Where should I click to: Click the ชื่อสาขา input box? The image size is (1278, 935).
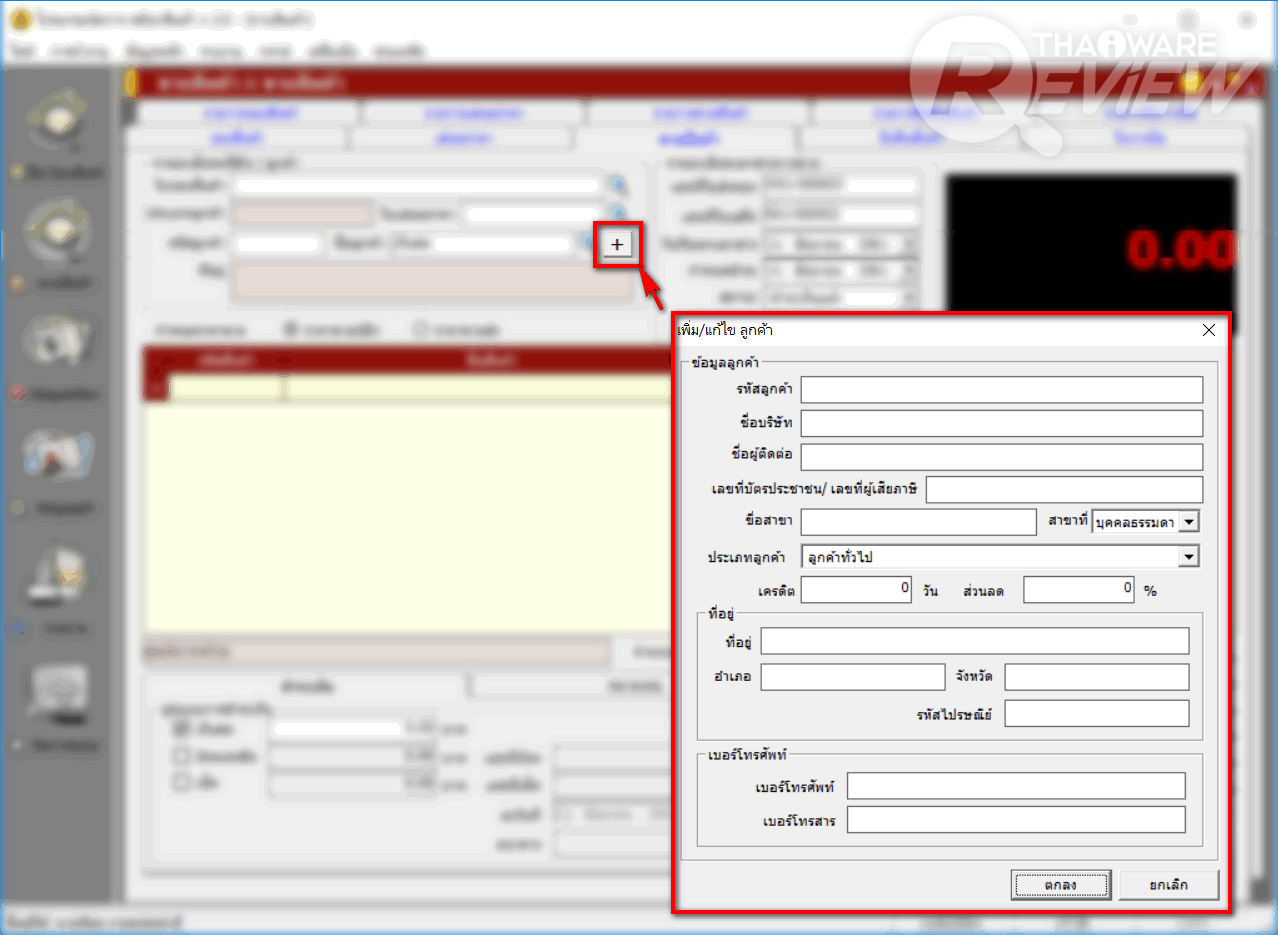point(919,522)
